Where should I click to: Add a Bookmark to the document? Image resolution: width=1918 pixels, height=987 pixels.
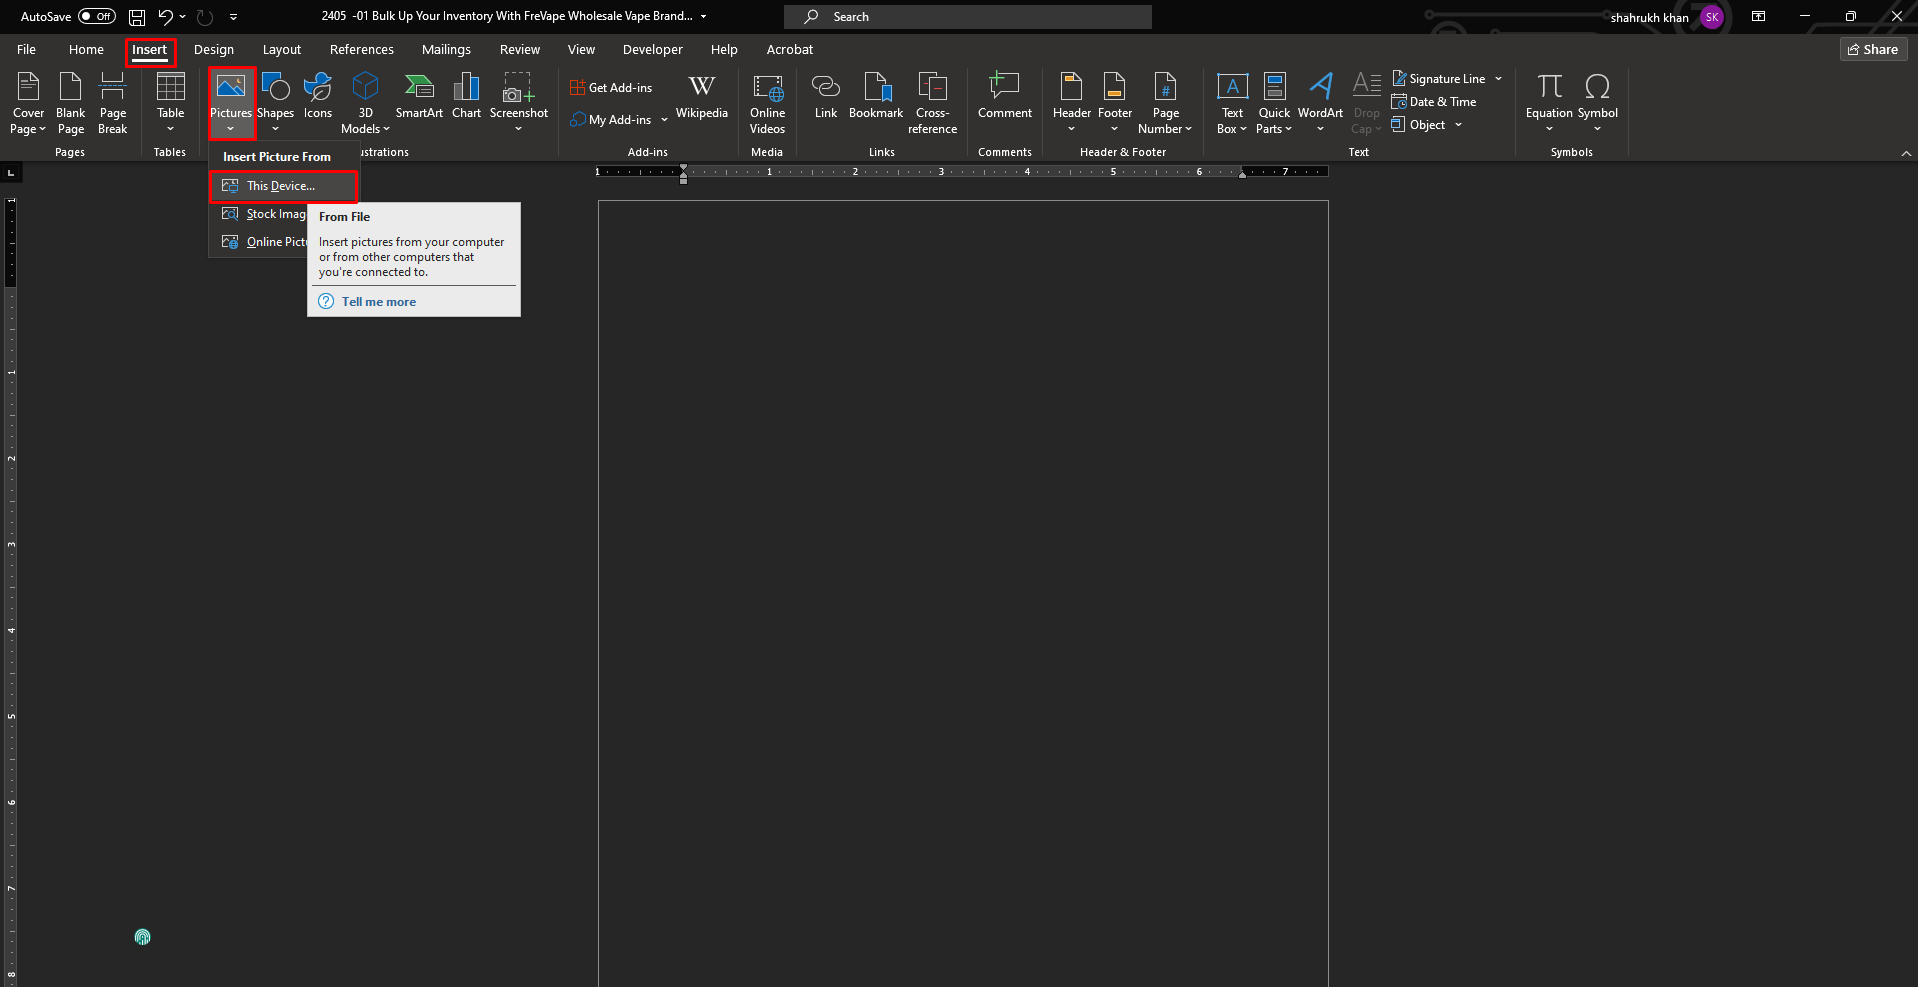click(x=876, y=98)
